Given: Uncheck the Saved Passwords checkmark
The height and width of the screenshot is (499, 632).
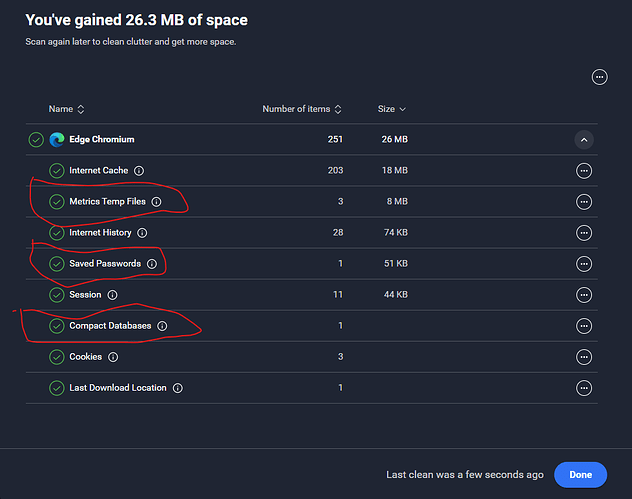Looking at the screenshot, I should pyautogui.click(x=57, y=264).
